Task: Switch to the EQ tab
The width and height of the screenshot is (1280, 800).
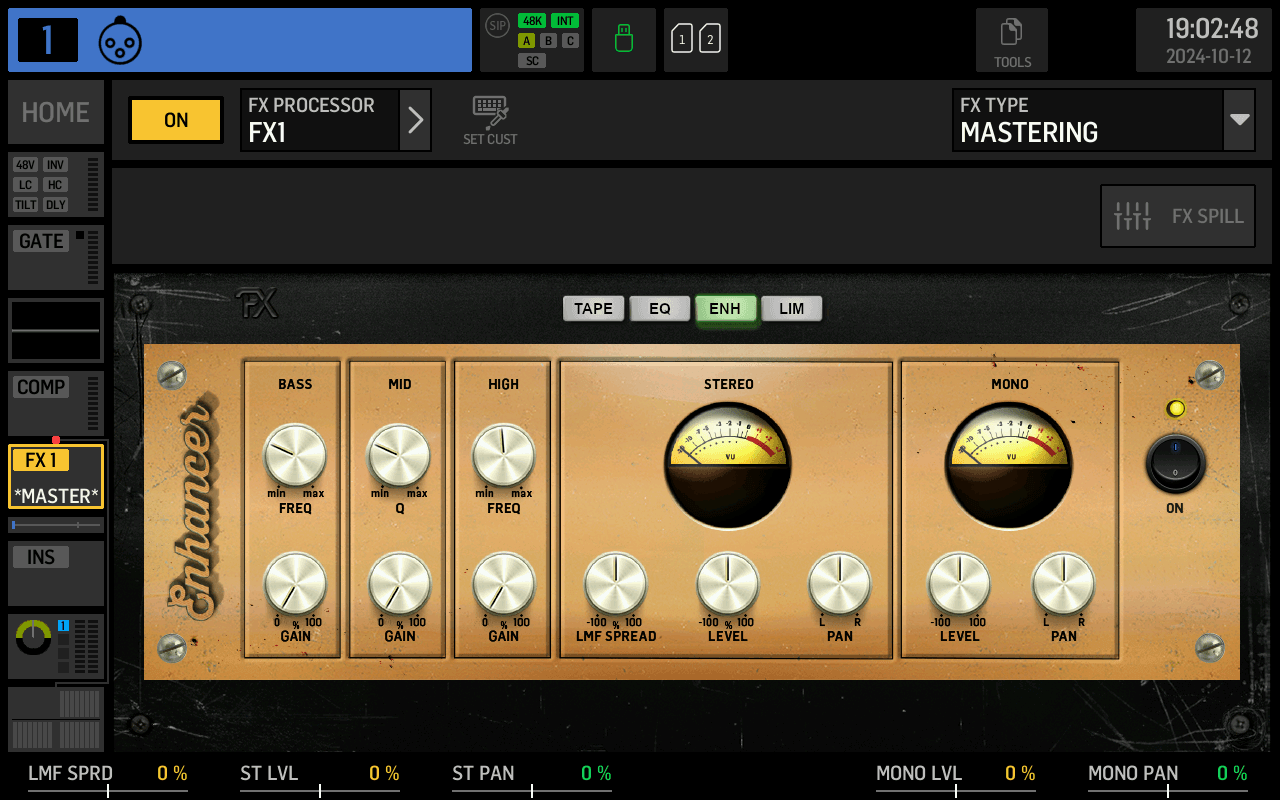Action: click(660, 308)
